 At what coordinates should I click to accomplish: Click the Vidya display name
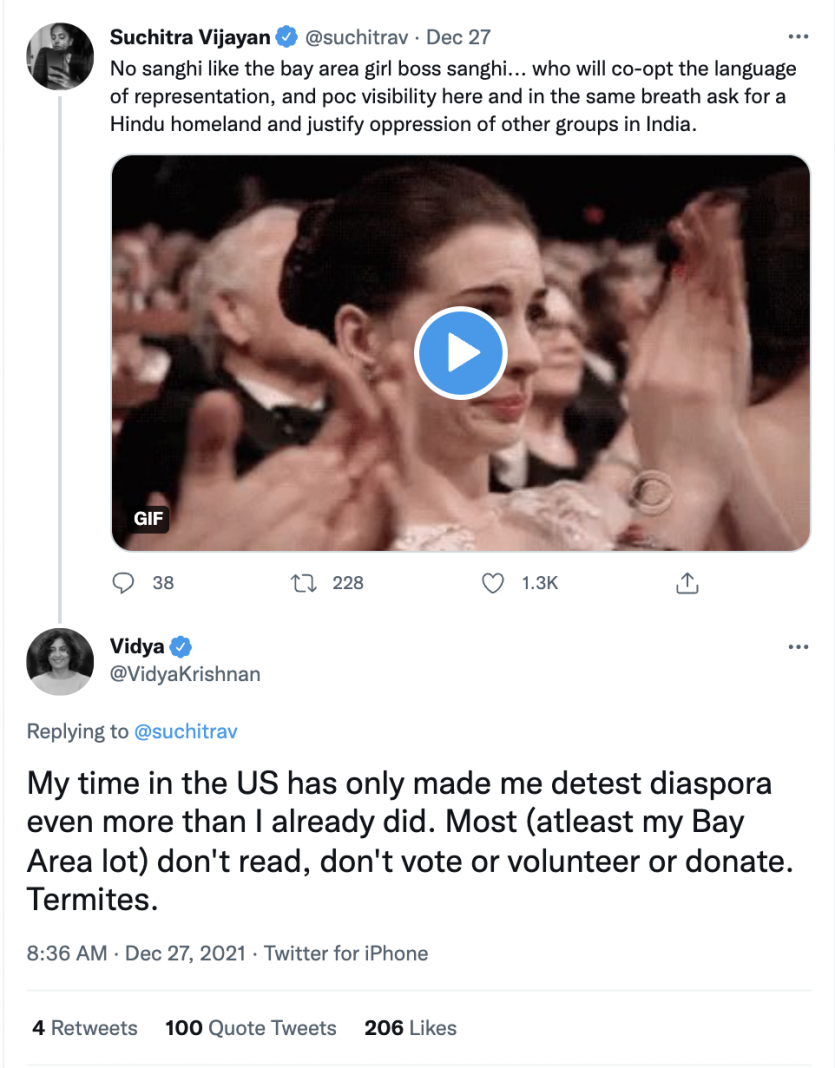137,646
